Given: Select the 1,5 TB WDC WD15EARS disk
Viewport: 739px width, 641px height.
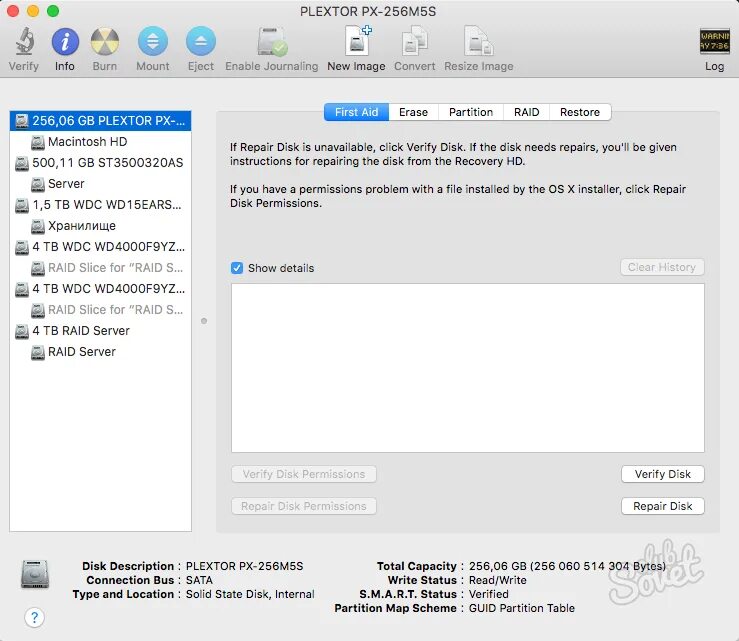Looking at the screenshot, I should pyautogui.click(x=100, y=205).
